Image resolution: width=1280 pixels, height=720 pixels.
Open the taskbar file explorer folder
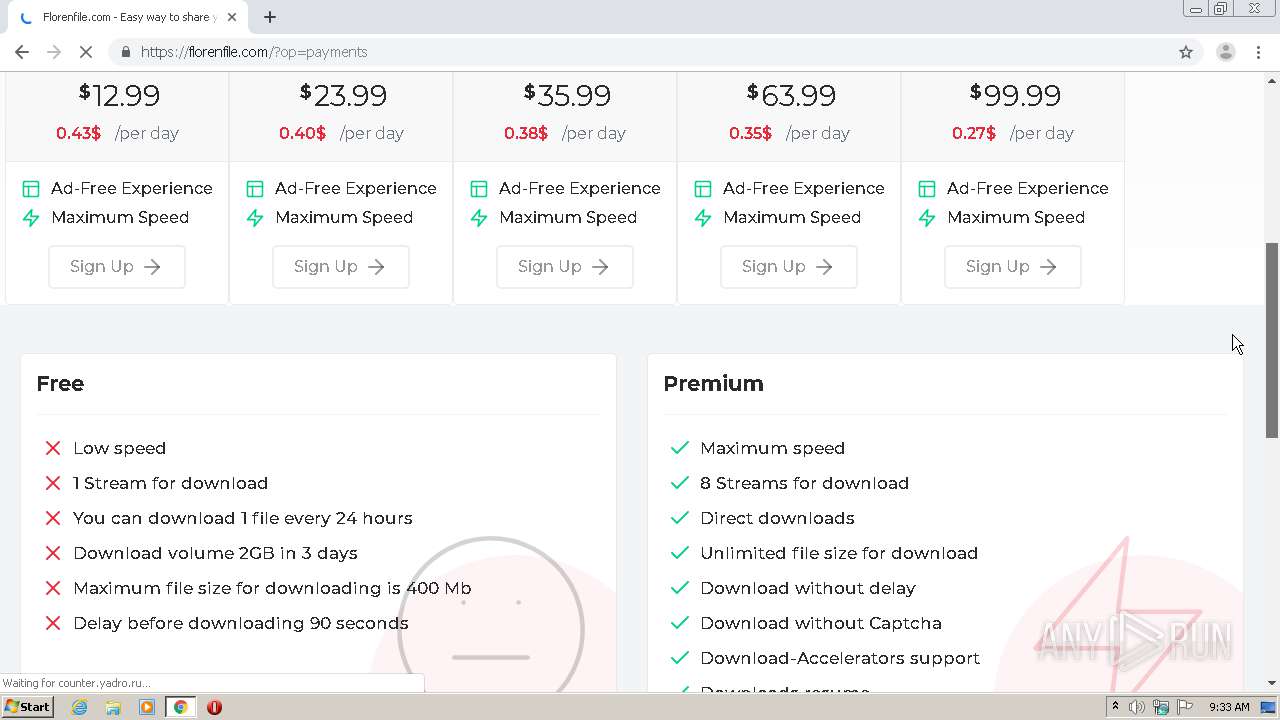(113, 707)
